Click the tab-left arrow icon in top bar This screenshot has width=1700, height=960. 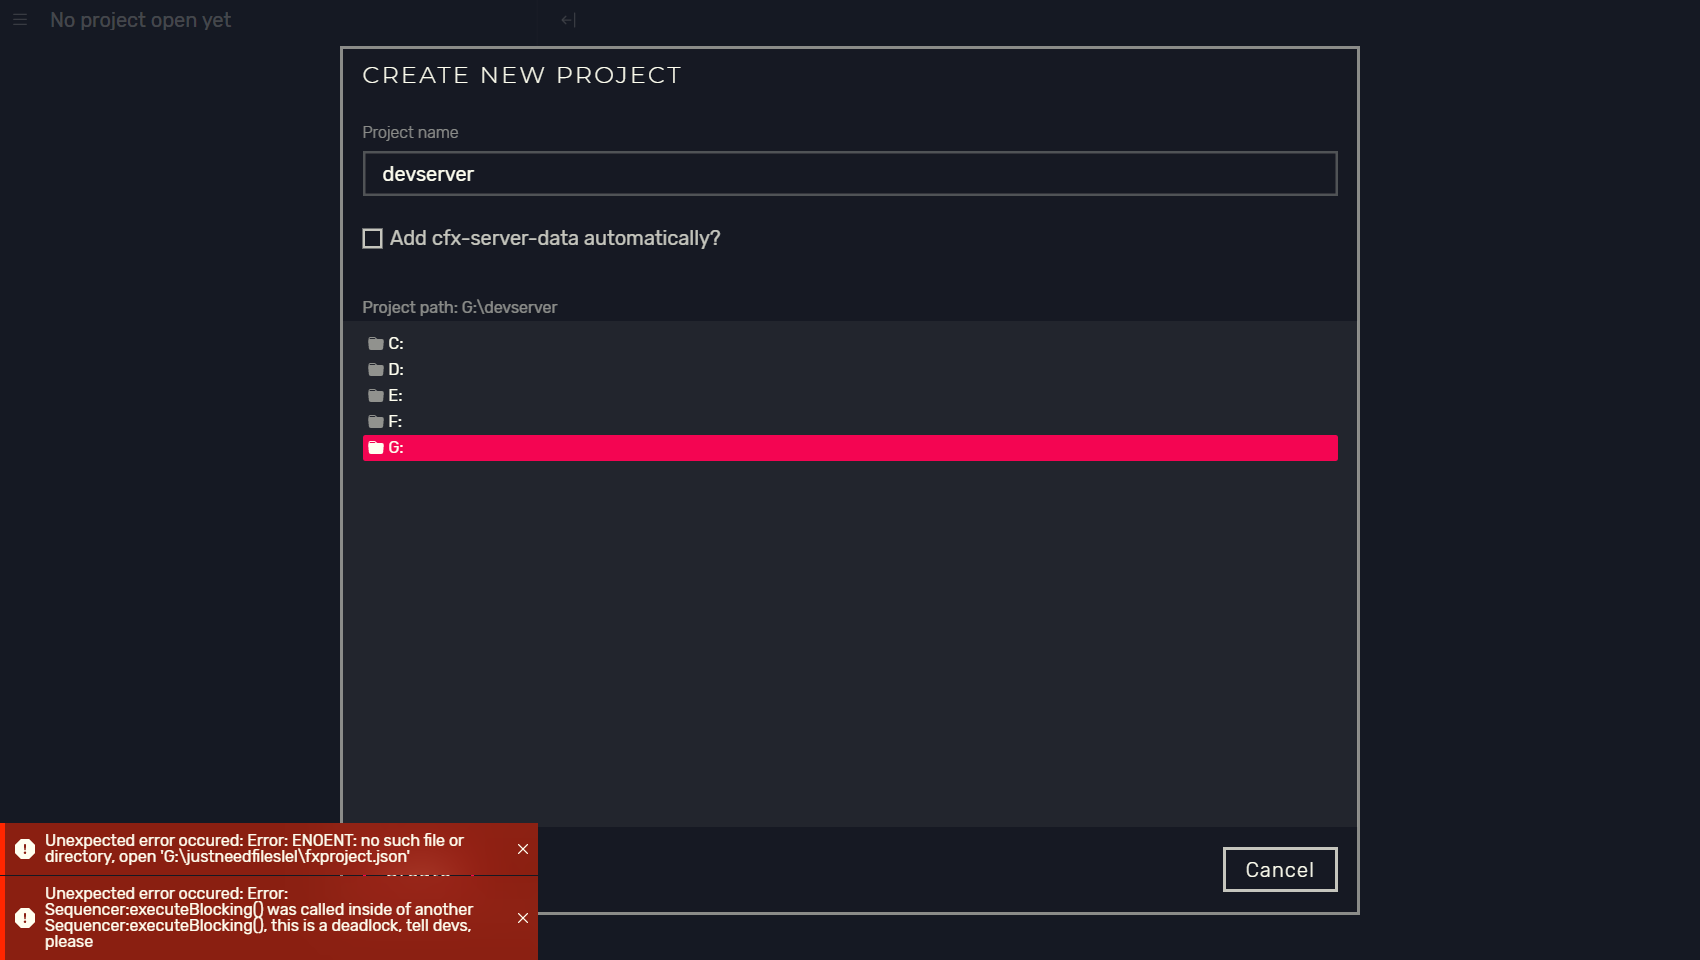567,19
